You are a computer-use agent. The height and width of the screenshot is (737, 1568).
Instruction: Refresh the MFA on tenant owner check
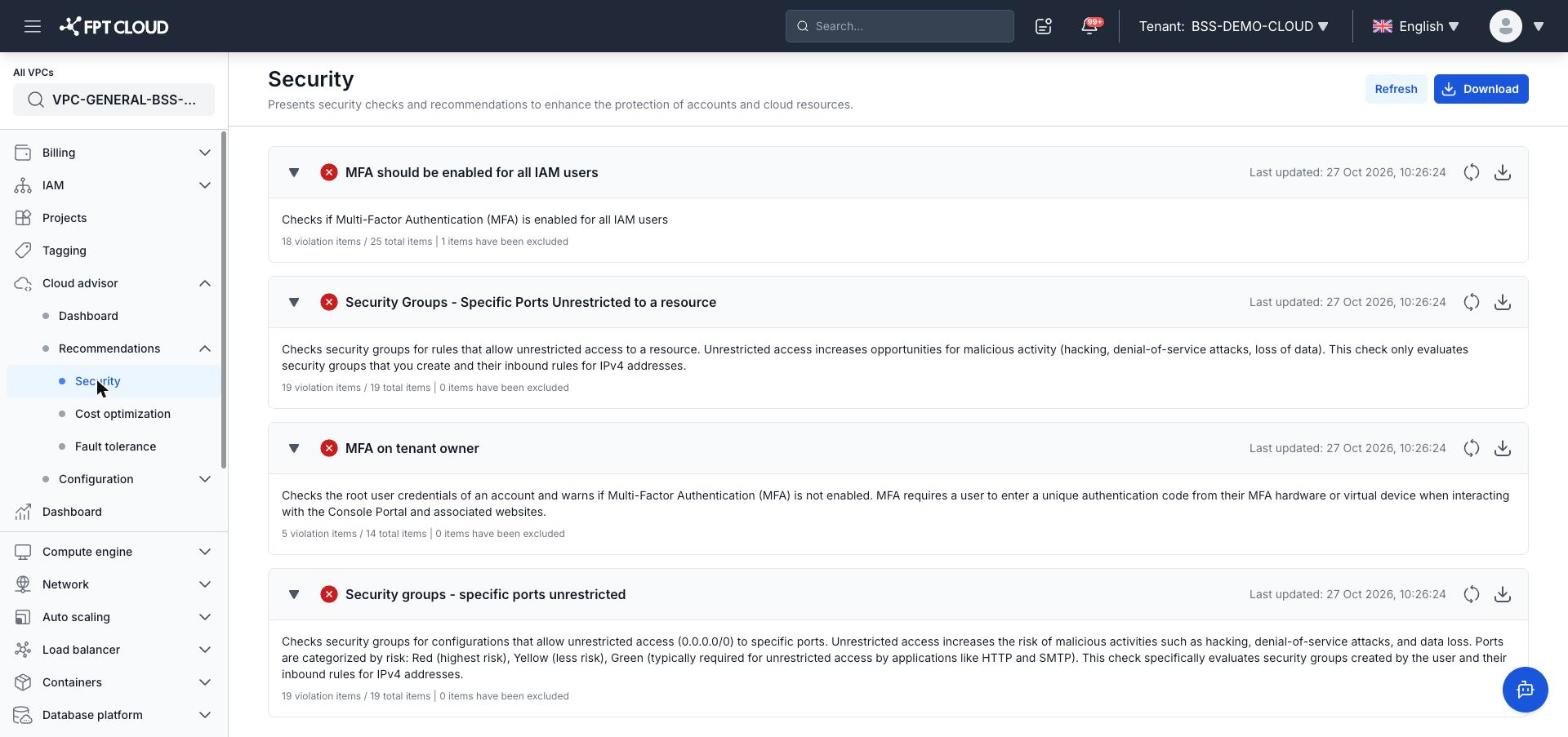1471,448
